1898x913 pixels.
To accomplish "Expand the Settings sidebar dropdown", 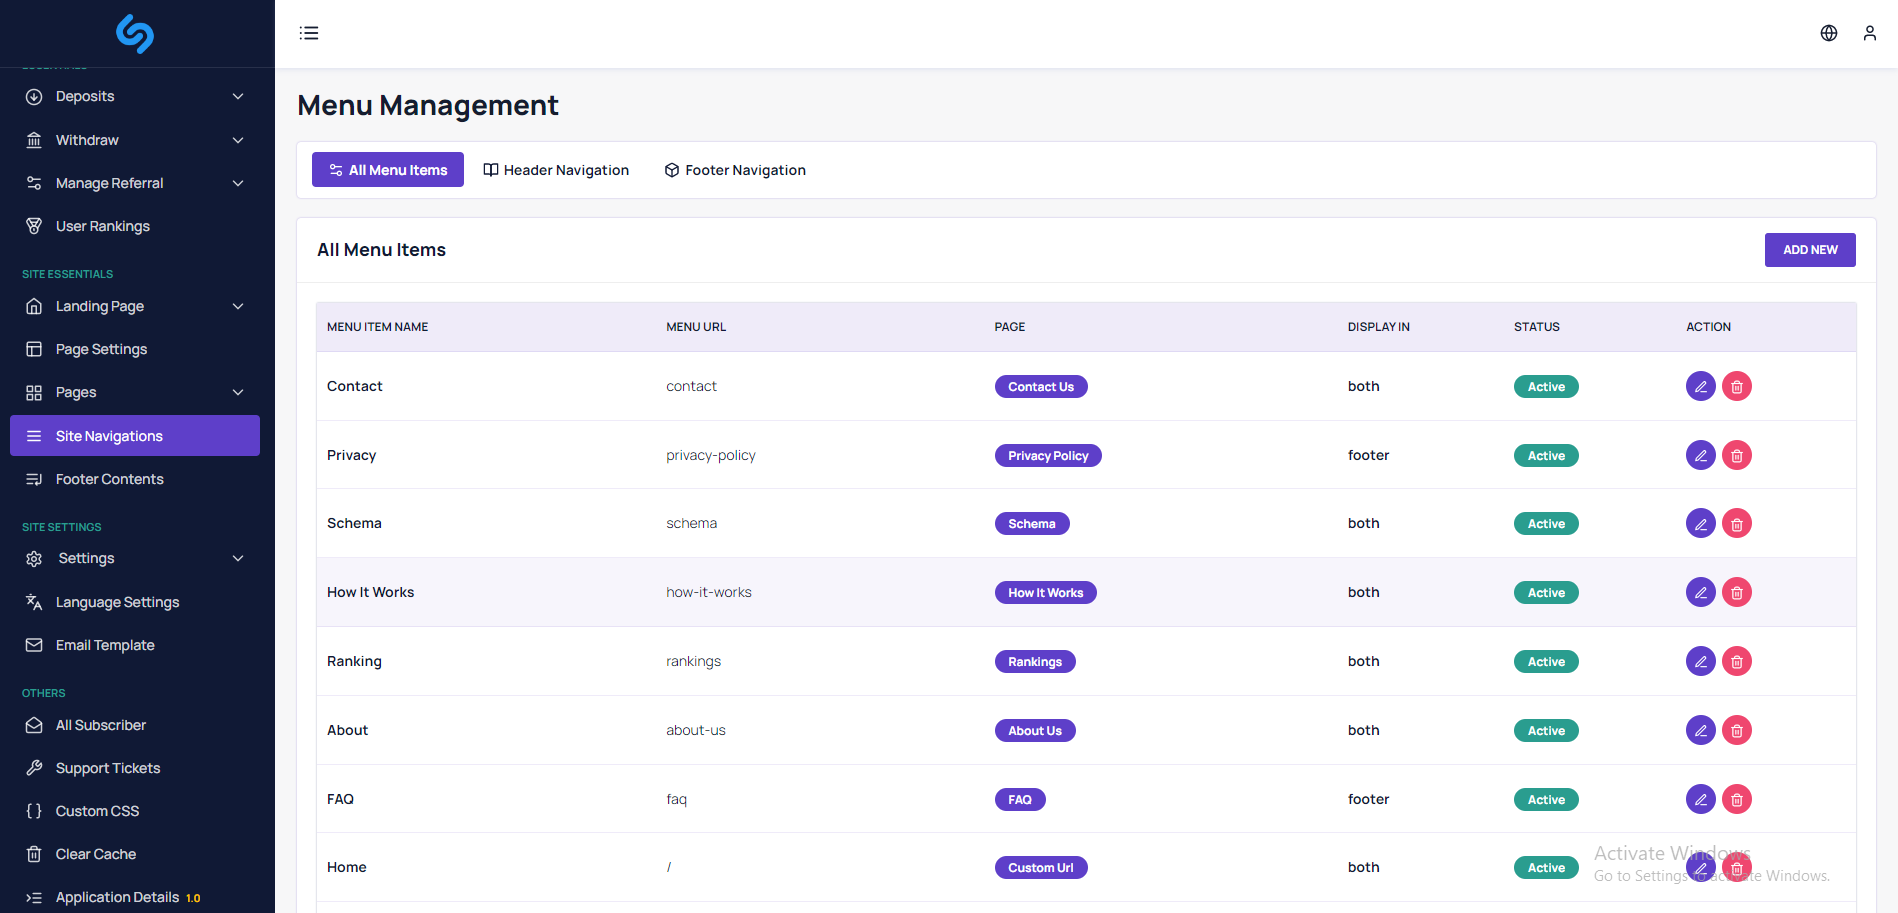I will [135, 558].
